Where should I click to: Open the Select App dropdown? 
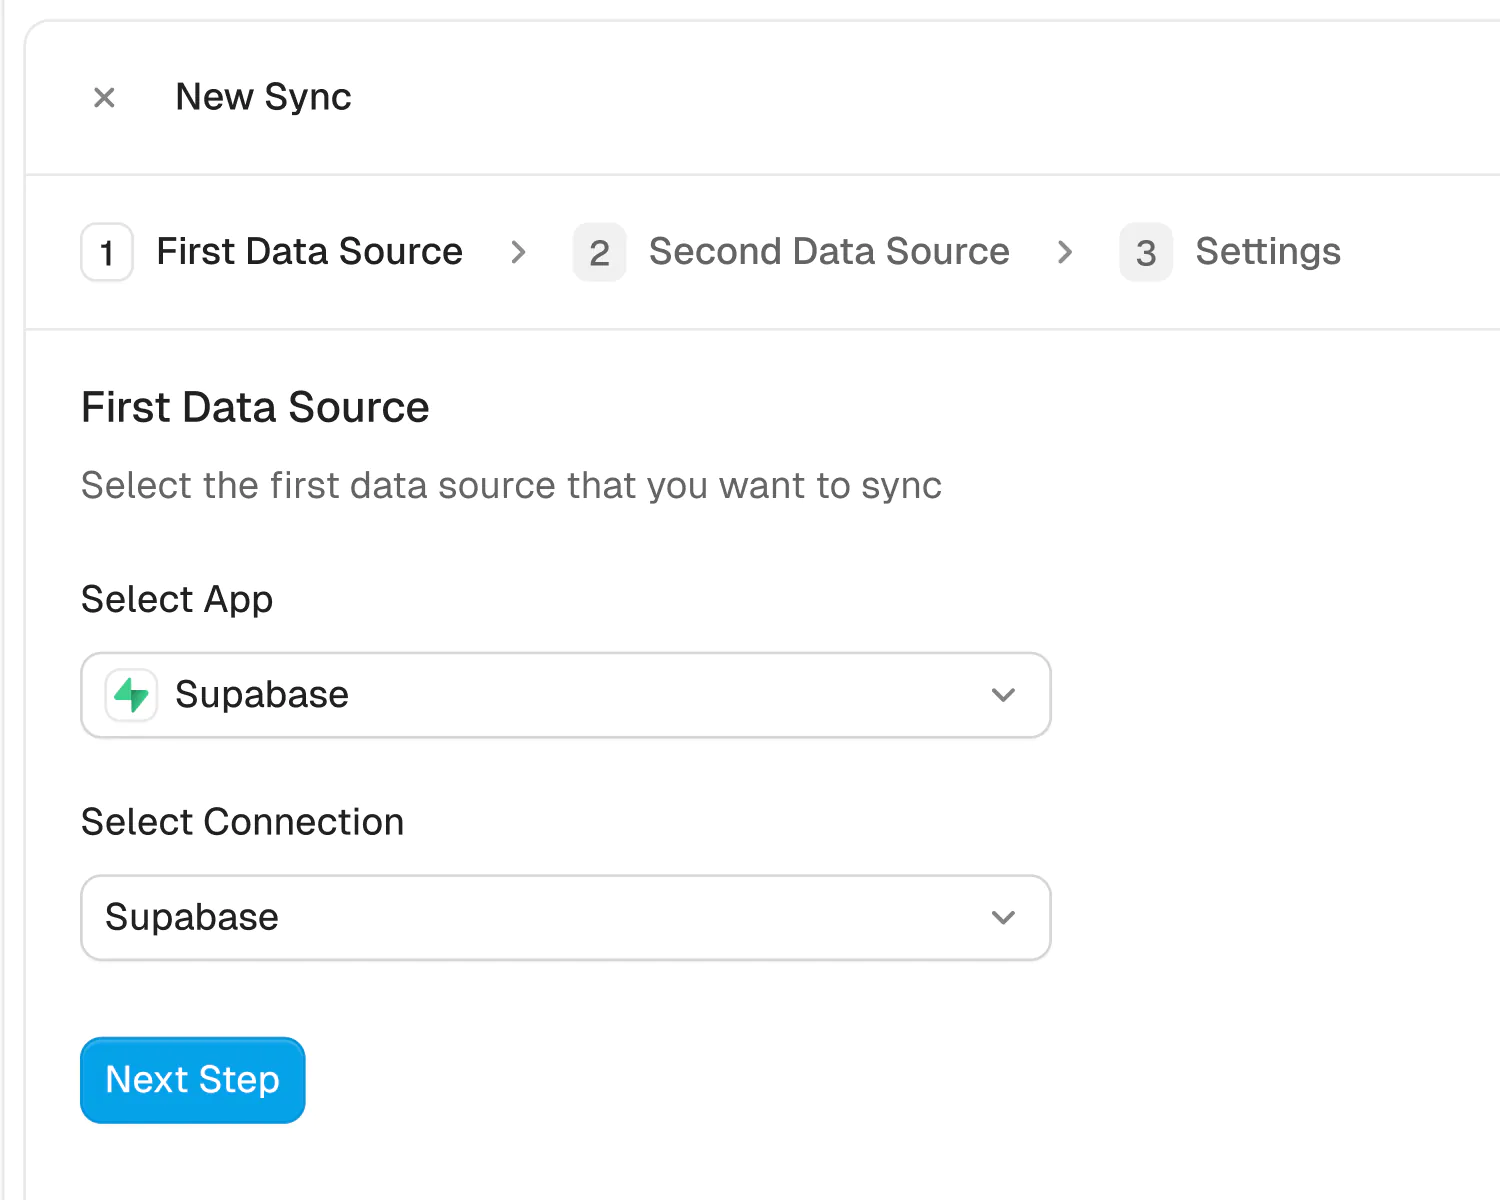(x=566, y=695)
